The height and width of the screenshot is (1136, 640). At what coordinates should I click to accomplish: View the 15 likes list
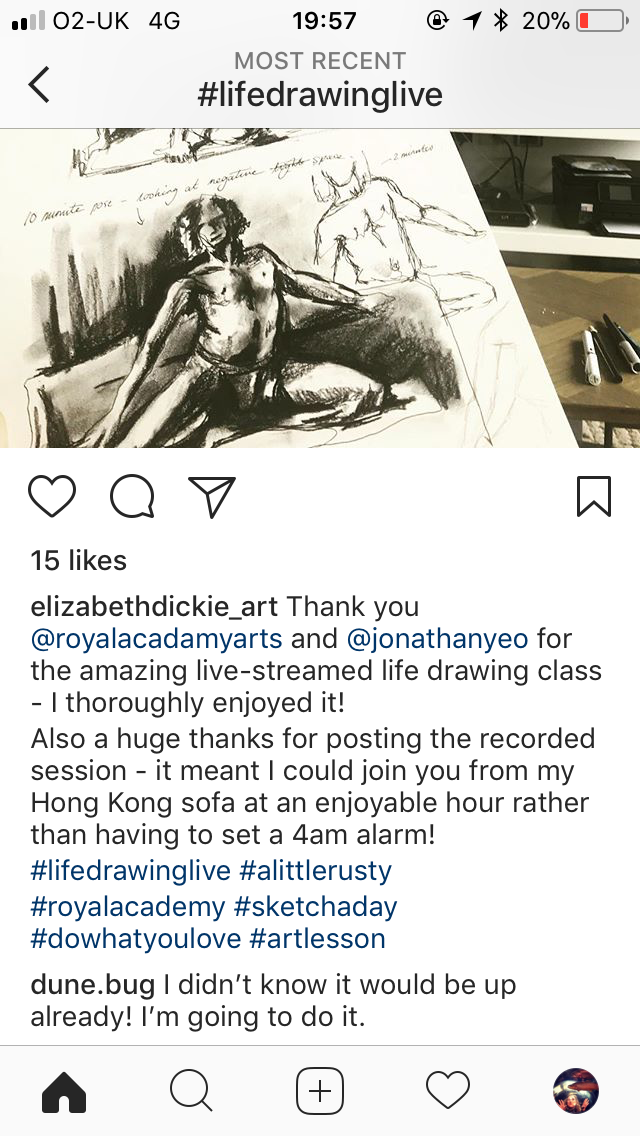(x=78, y=560)
